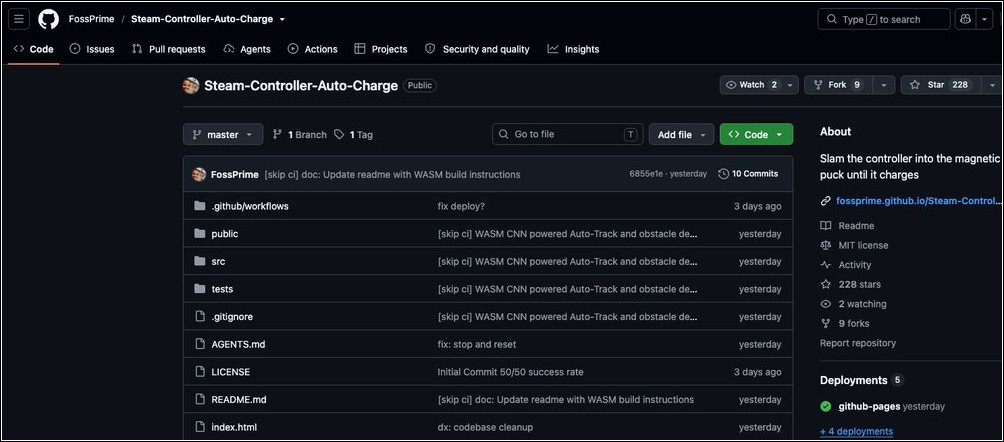1004x442 pixels.
Task: Open the AGENTS.md file
Action: pyautogui.click(x=238, y=344)
